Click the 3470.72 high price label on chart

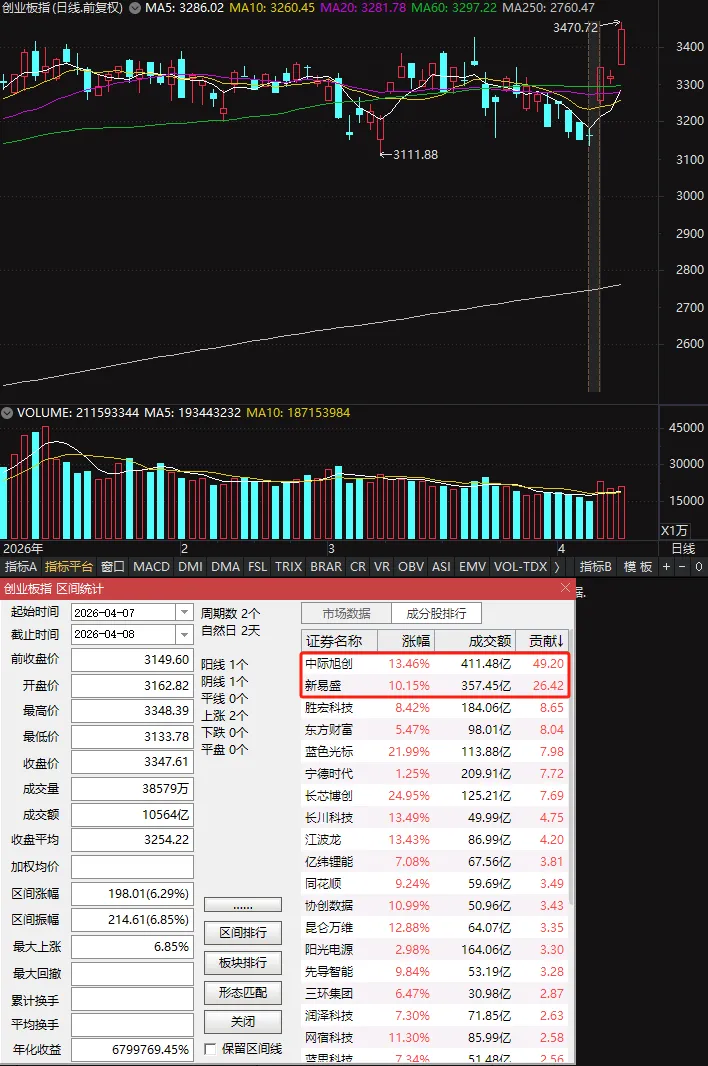tap(575, 27)
